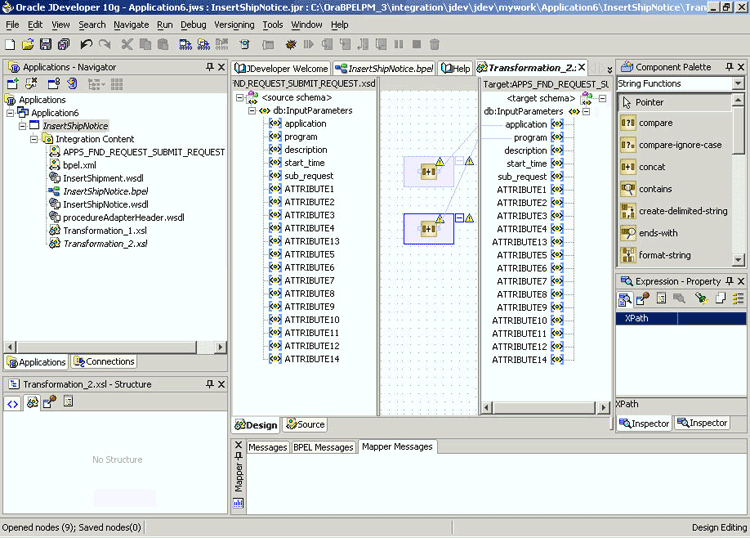Collapse the InsertShipNotice project node

point(22,126)
